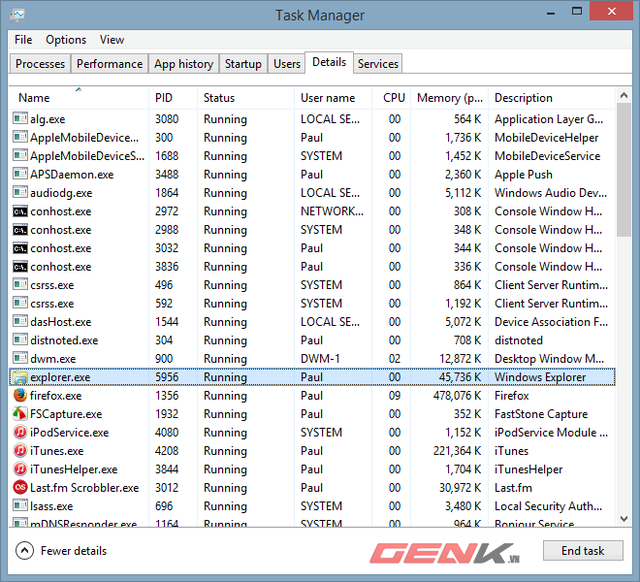
Task: Open the View menu
Action: (x=112, y=40)
